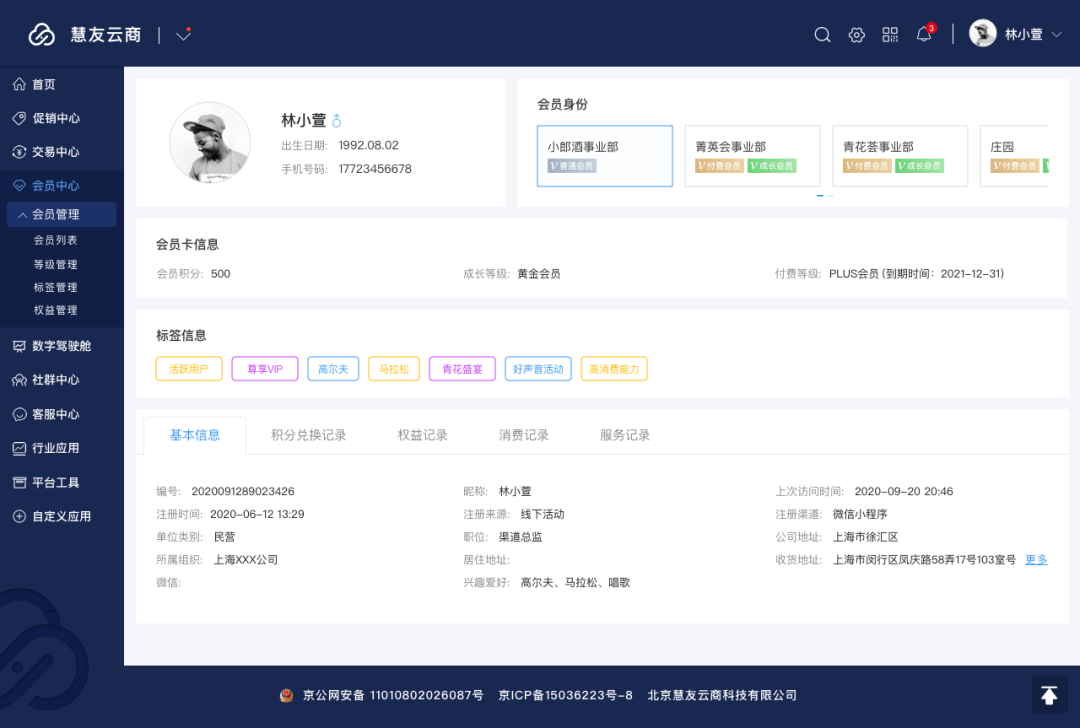The image size is (1080, 728).
Task: Click the 客服中心 chat icon
Action: click(x=19, y=414)
